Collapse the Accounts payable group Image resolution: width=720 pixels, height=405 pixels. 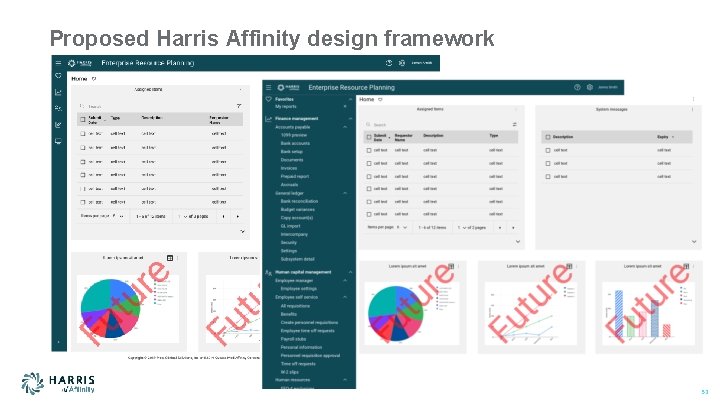[345, 127]
